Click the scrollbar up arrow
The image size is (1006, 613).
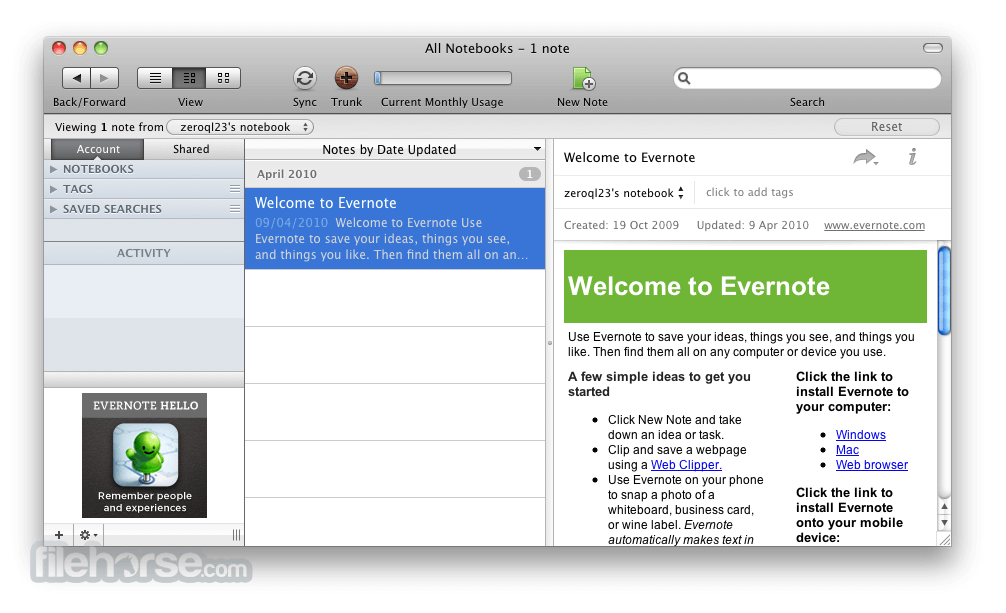tap(944, 506)
